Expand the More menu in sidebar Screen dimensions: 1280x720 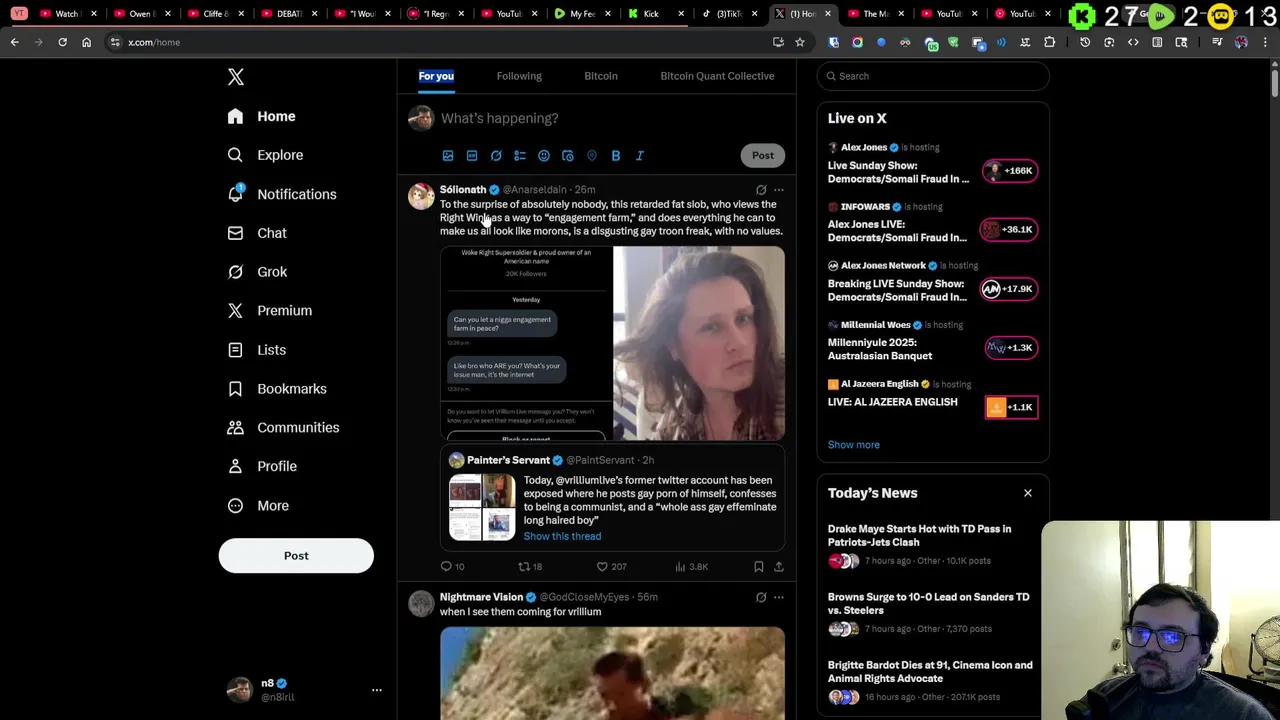coord(258,506)
